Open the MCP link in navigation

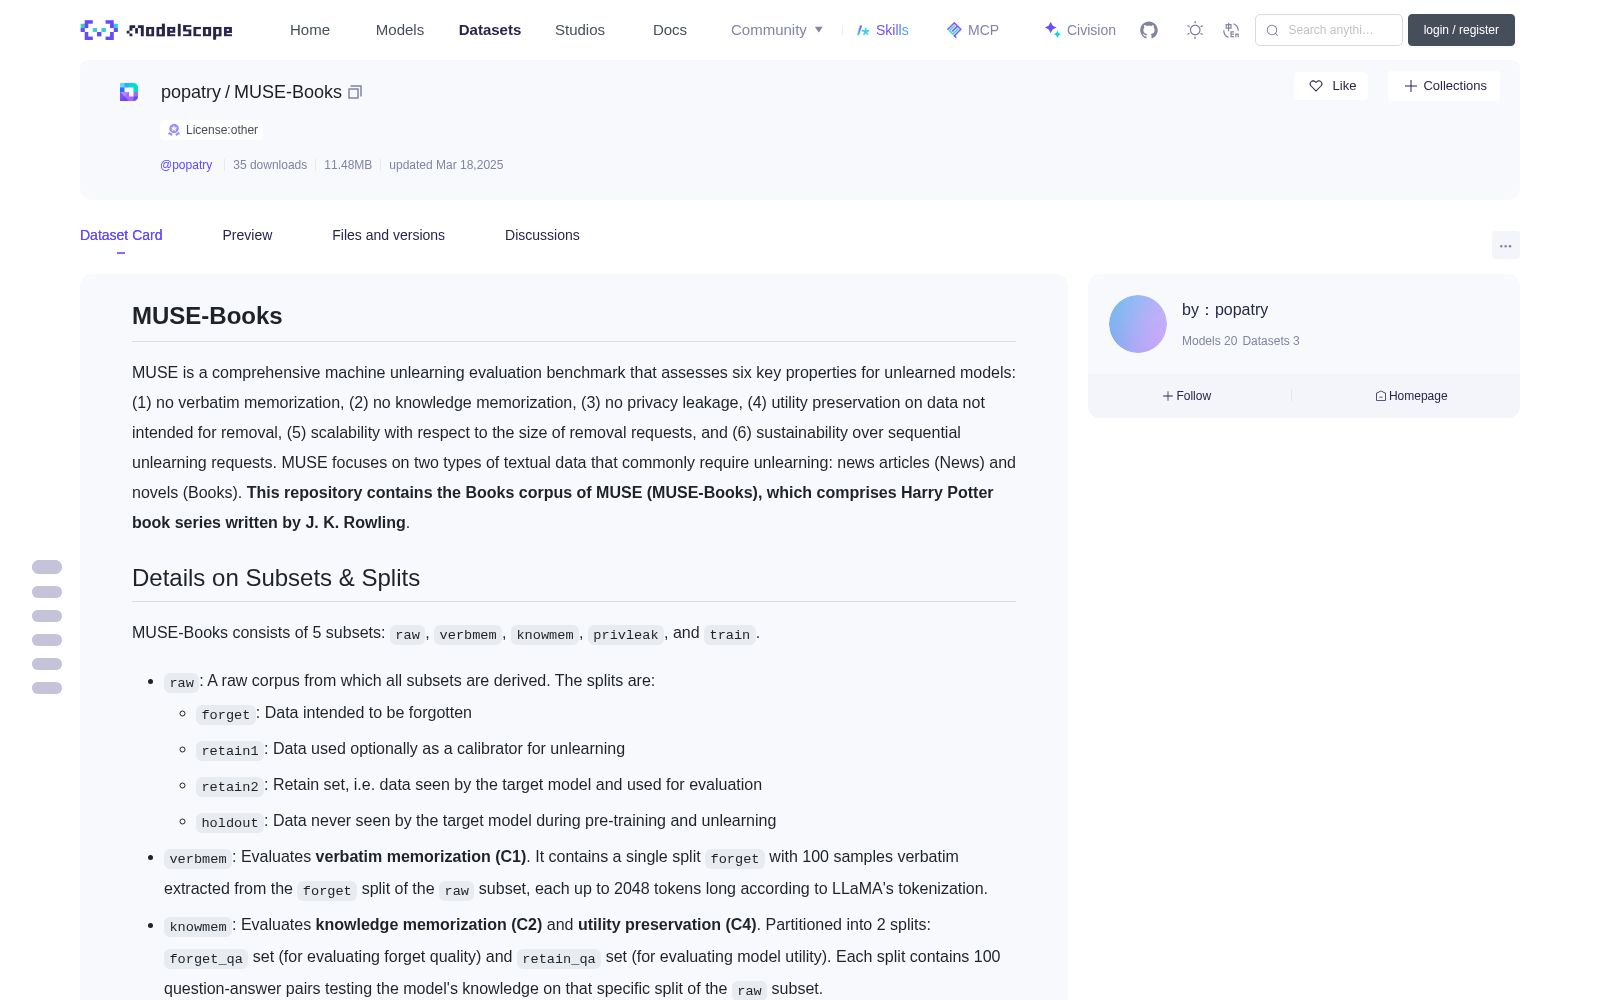973,30
